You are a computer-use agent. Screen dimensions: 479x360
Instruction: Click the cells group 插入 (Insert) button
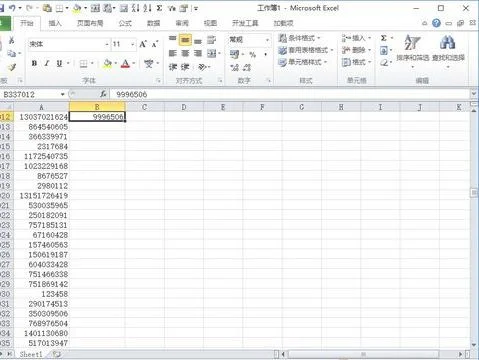pyautogui.click(x=356, y=38)
